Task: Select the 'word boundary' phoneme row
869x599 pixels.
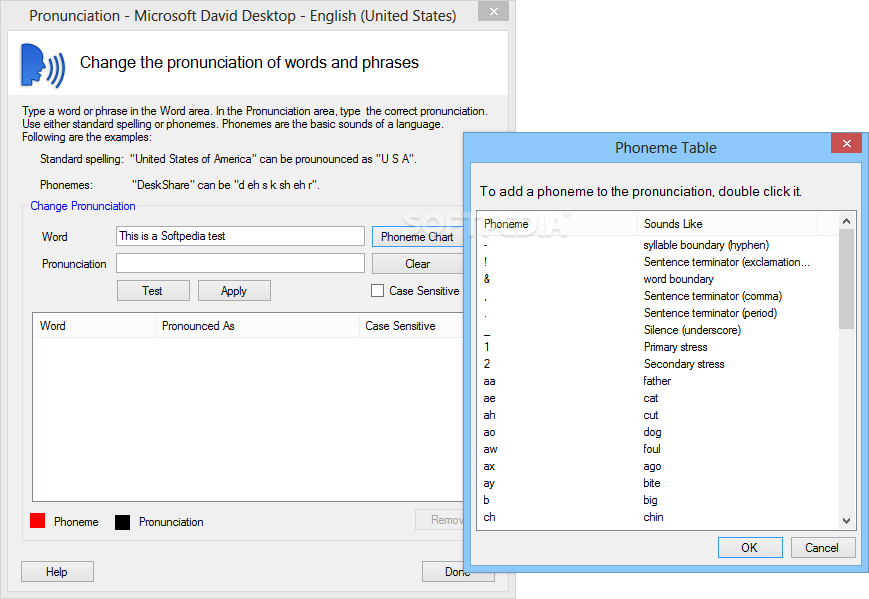Action: tap(658, 279)
